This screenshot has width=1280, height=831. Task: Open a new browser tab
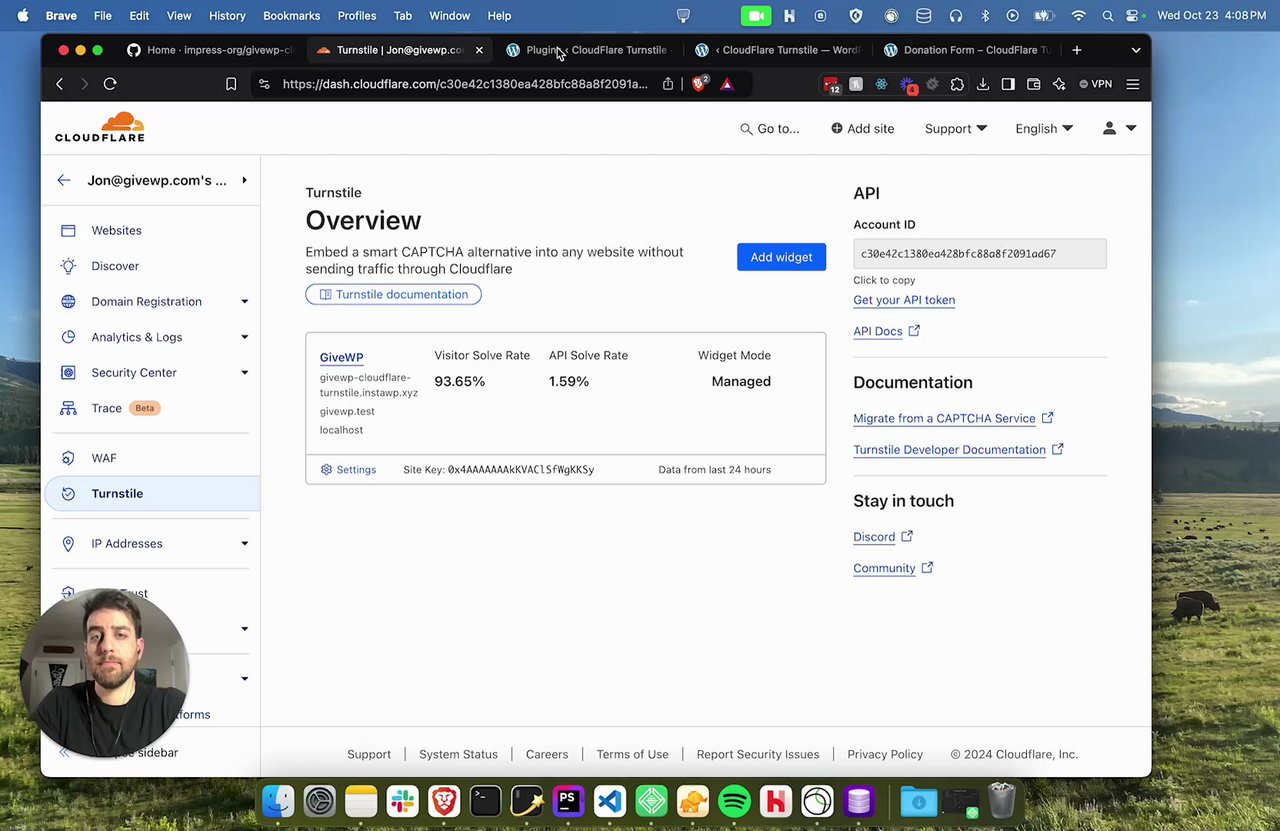click(x=1076, y=50)
